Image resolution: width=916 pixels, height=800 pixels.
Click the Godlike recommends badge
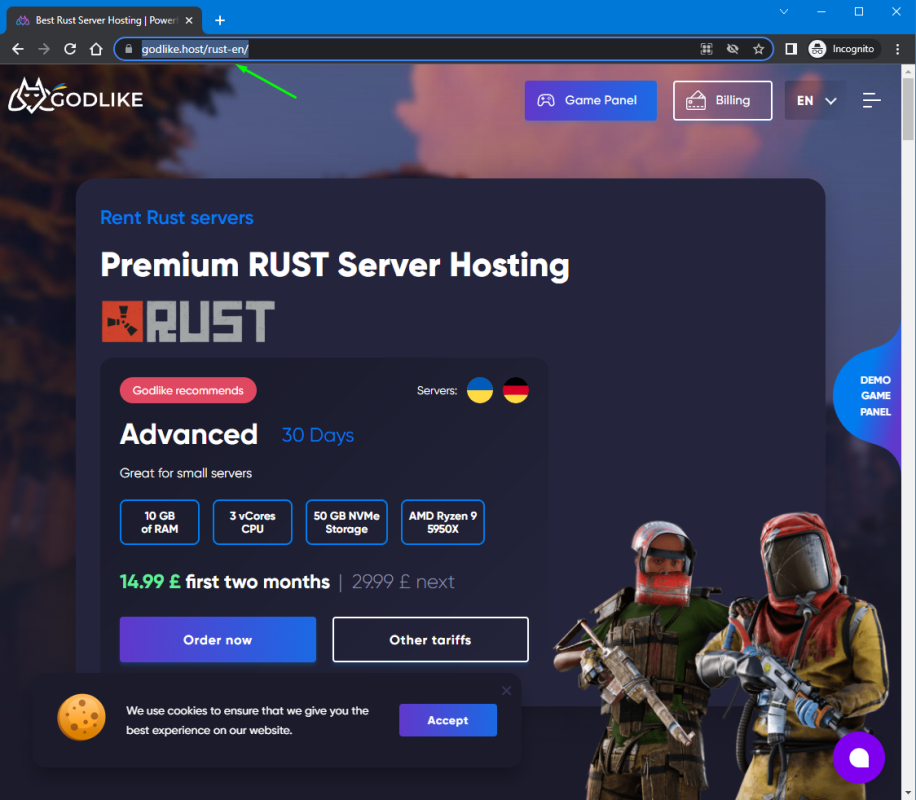click(188, 390)
